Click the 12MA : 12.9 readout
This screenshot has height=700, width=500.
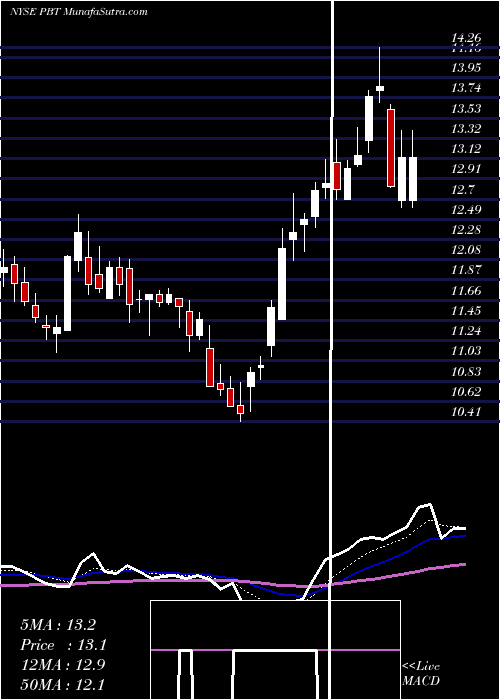click(62, 664)
